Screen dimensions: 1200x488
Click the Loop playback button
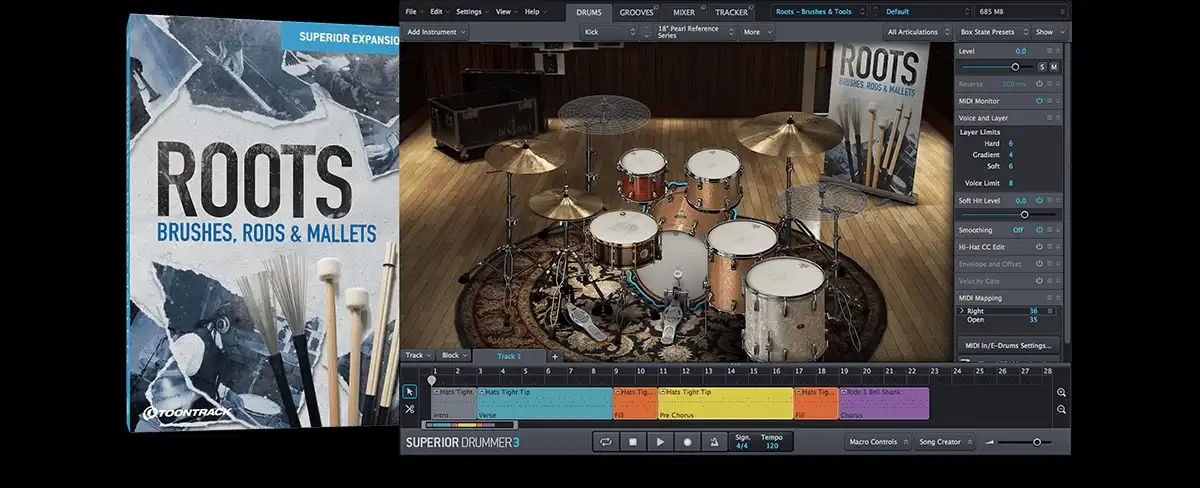[x=605, y=441]
